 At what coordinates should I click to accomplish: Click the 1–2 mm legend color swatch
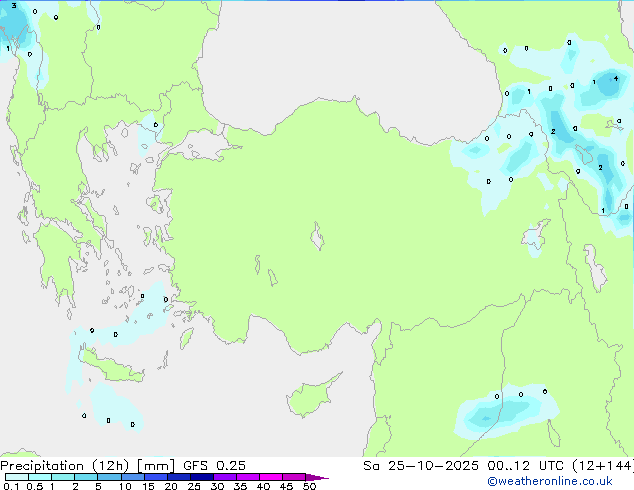(63, 477)
